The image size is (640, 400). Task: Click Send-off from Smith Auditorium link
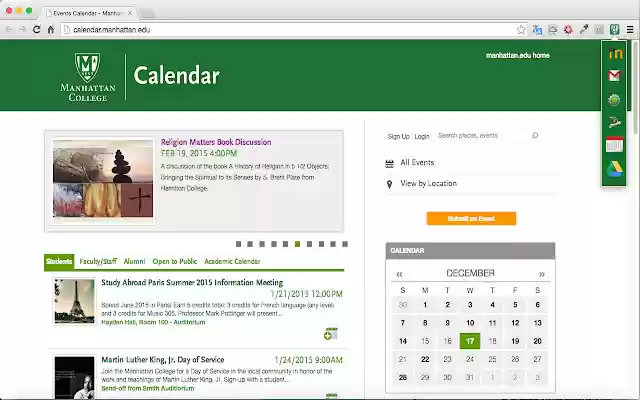point(148,388)
